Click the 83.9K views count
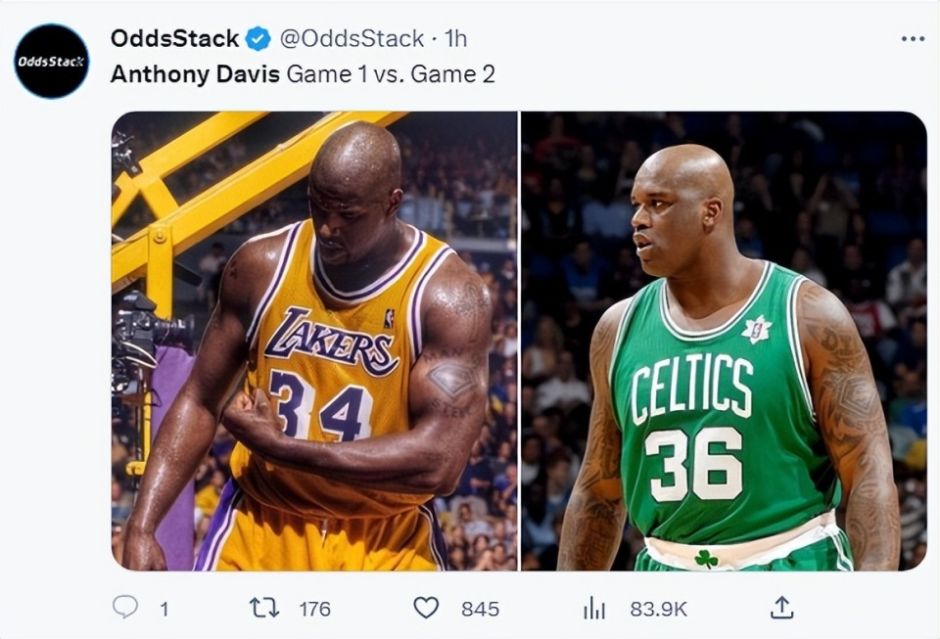 (x=656, y=608)
